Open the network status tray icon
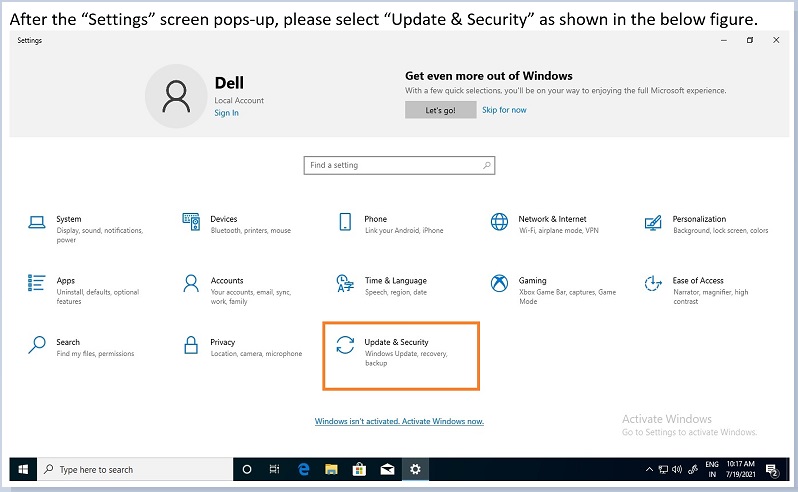This screenshot has width=798, height=492. (663, 470)
